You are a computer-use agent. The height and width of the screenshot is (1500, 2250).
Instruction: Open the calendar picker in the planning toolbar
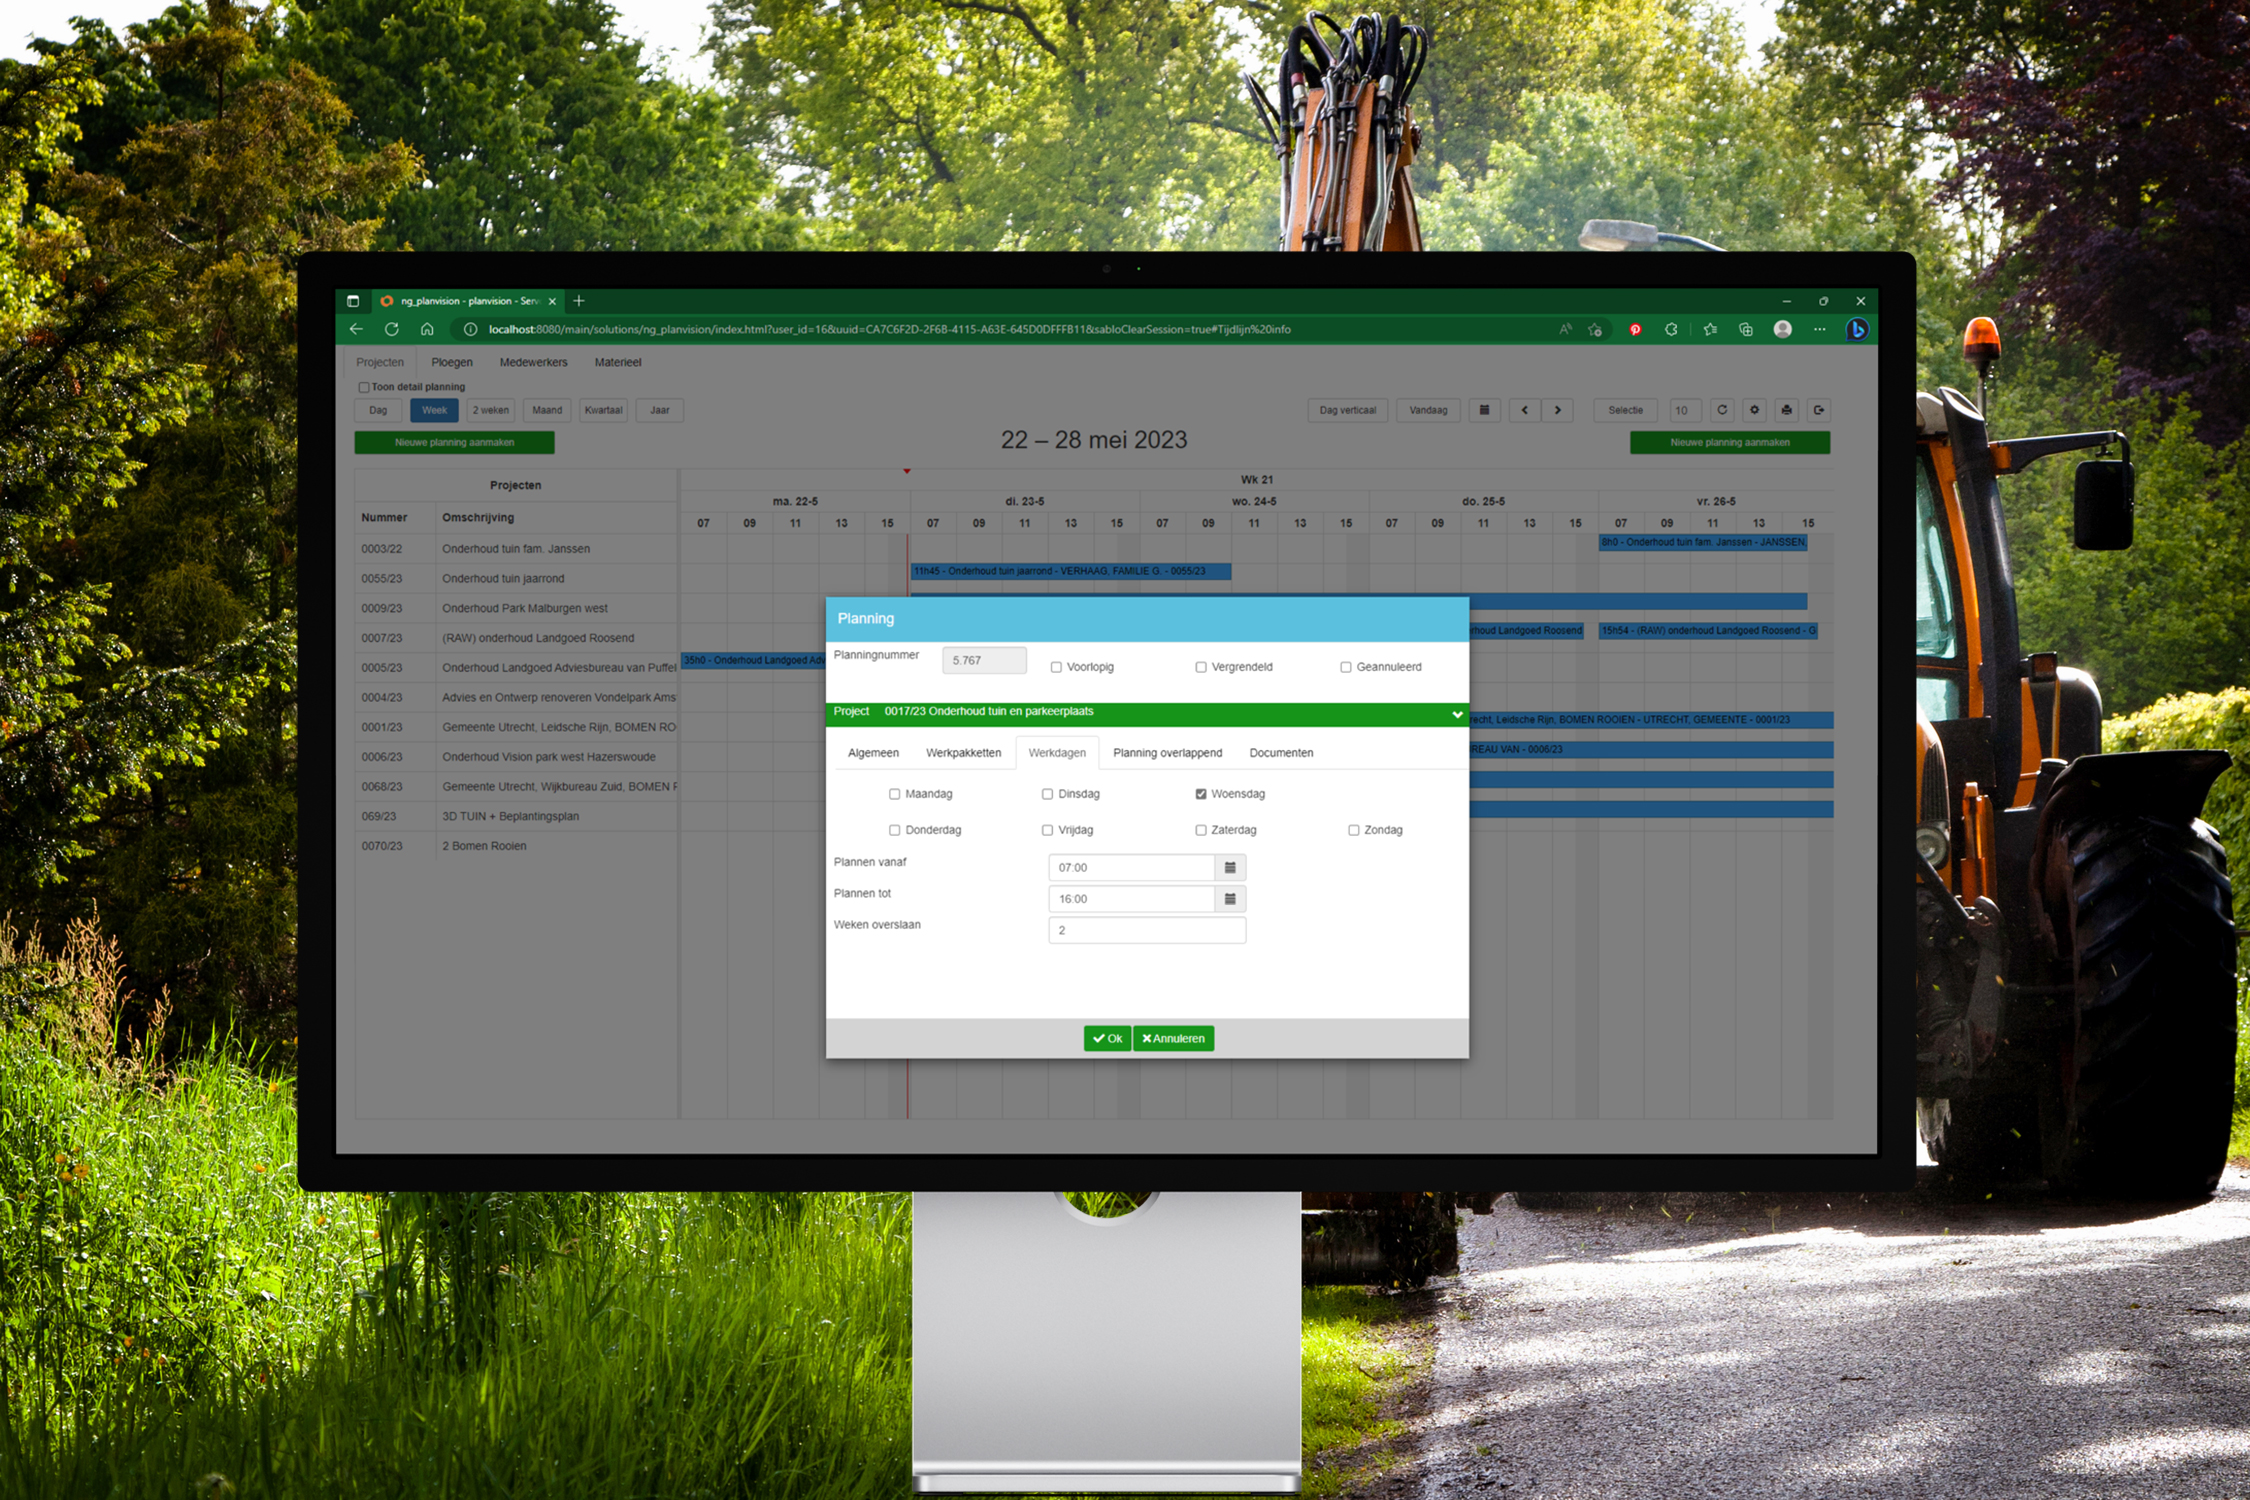[1484, 410]
